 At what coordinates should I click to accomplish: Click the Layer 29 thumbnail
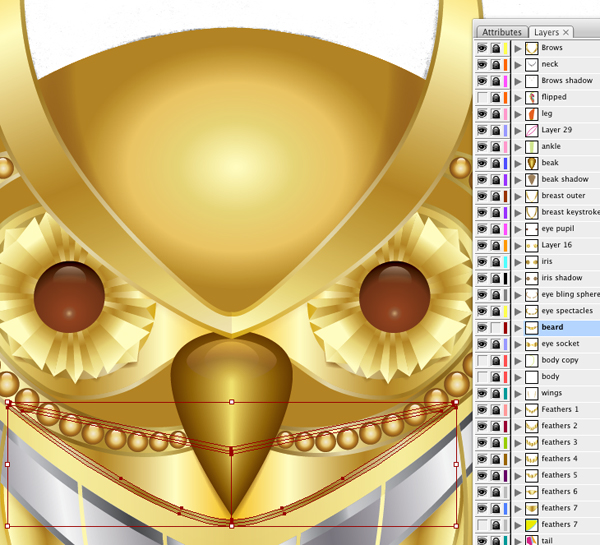[x=532, y=131]
